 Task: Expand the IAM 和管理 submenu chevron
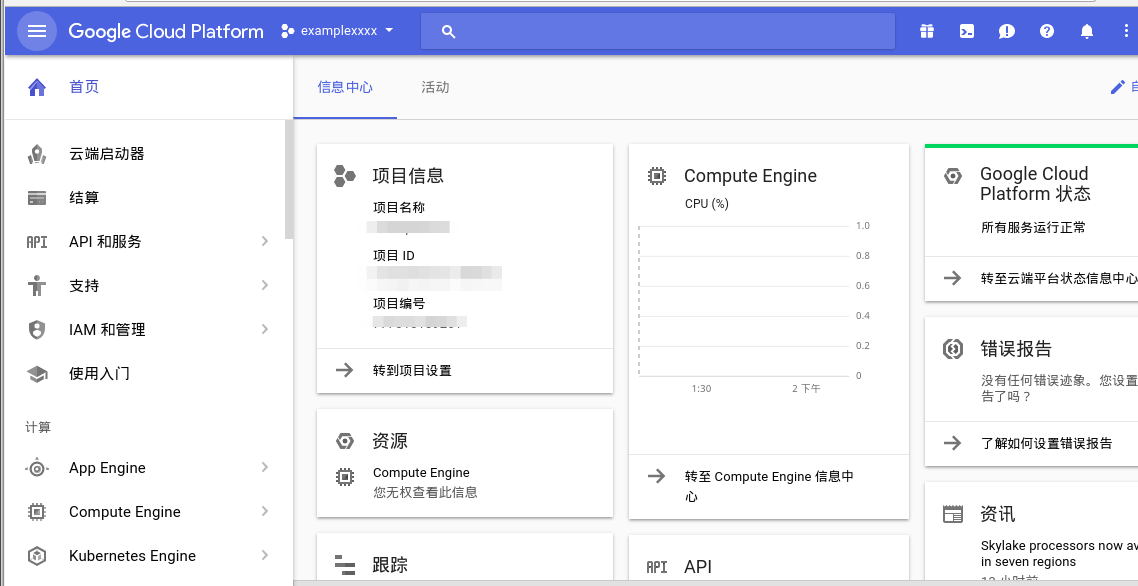(x=265, y=329)
